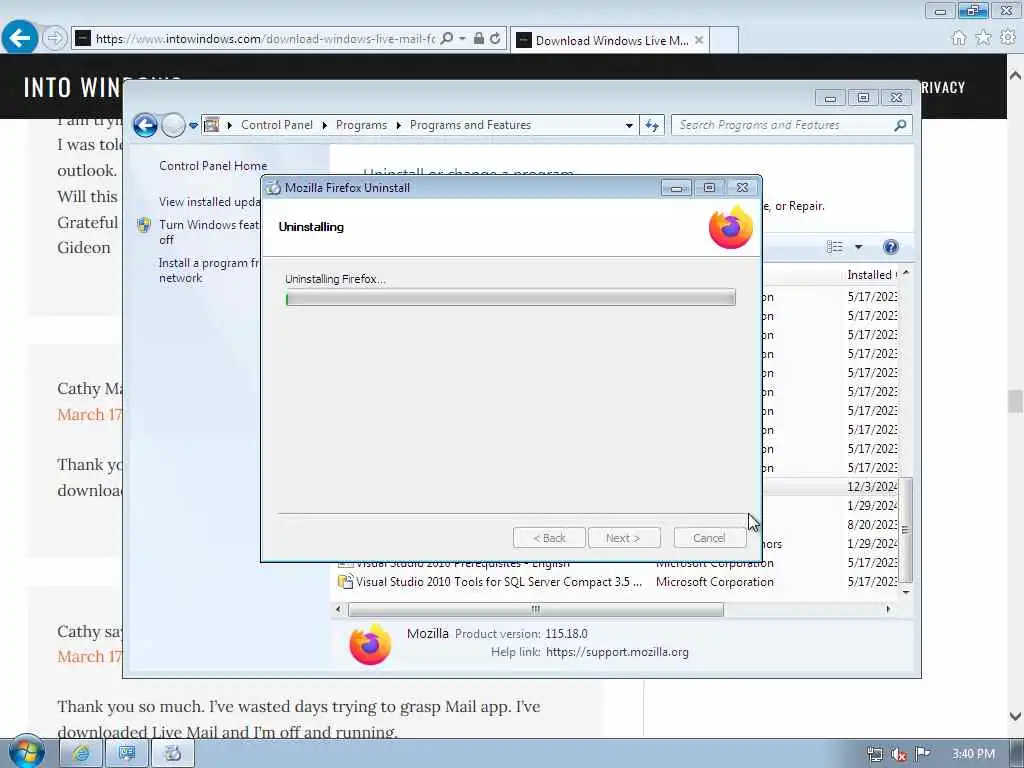Click the Firefox logo in uninstall dialog
The height and width of the screenshot is (768, 1024).
[731, 227]
